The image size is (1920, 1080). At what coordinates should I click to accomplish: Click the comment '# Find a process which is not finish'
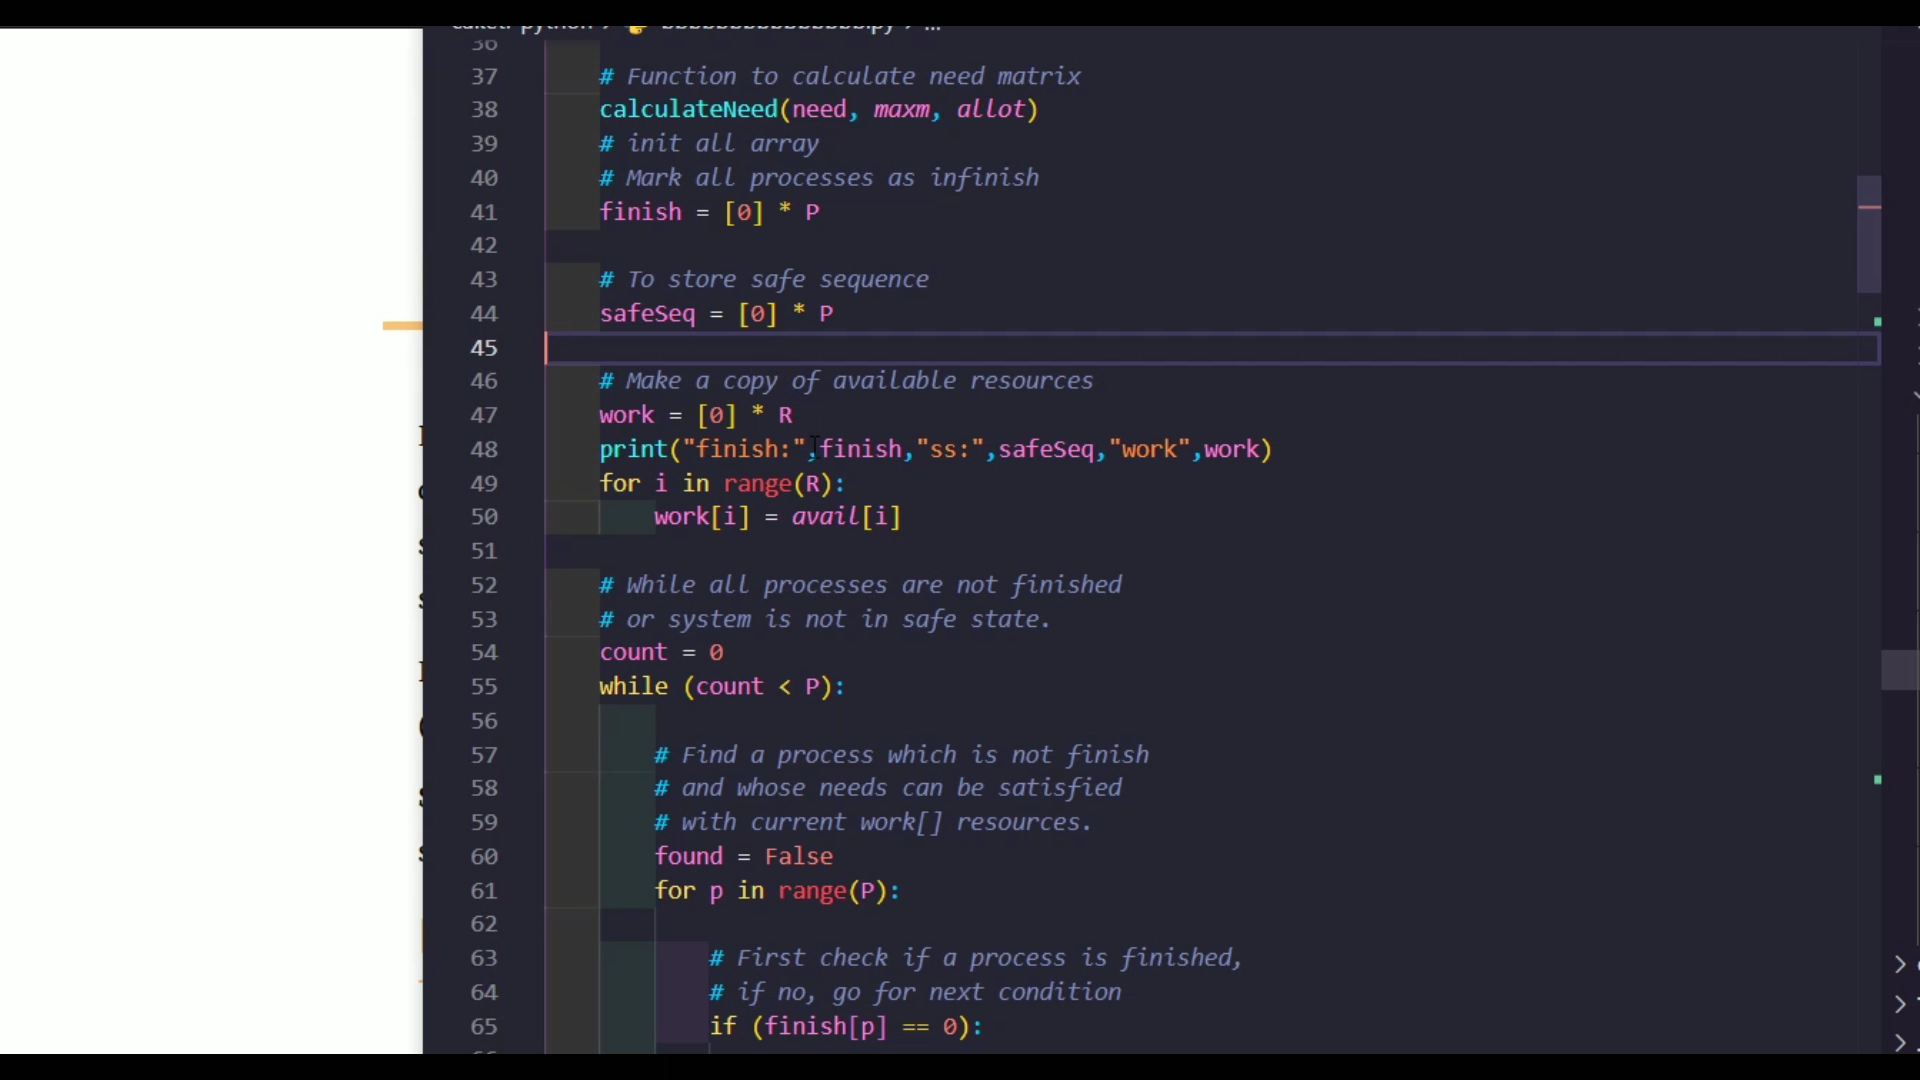click(x=901, y=755)
